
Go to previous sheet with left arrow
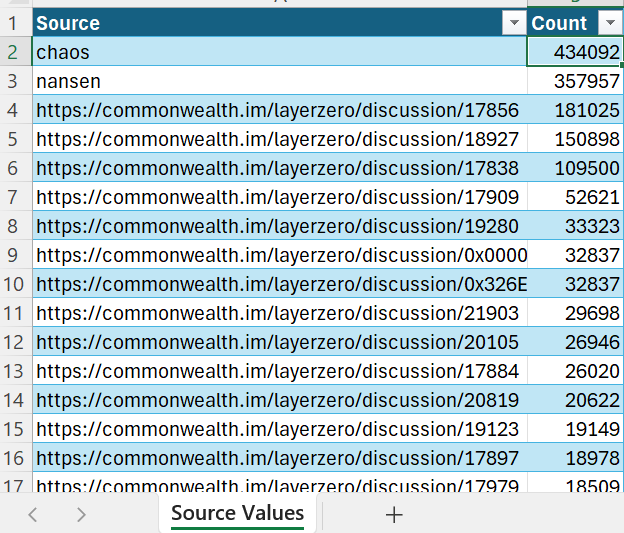pyautogui.click(x=33, y=514)
